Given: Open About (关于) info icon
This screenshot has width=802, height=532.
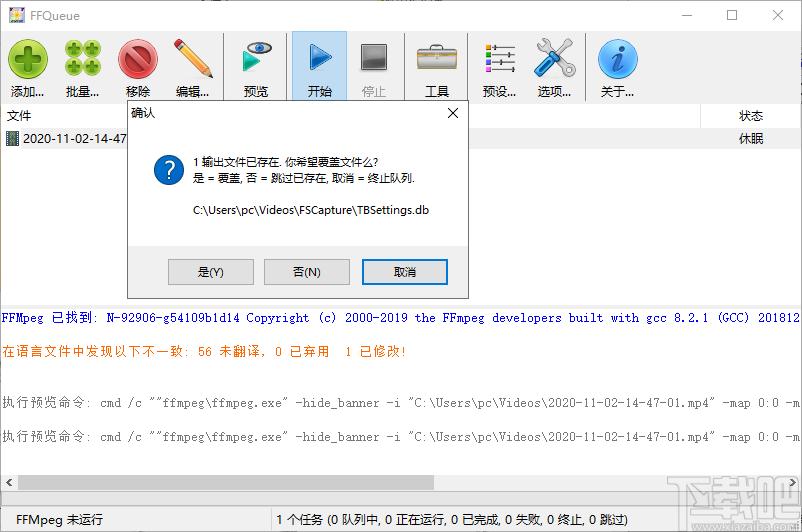Looking at the screenshot, I should 617,59.
